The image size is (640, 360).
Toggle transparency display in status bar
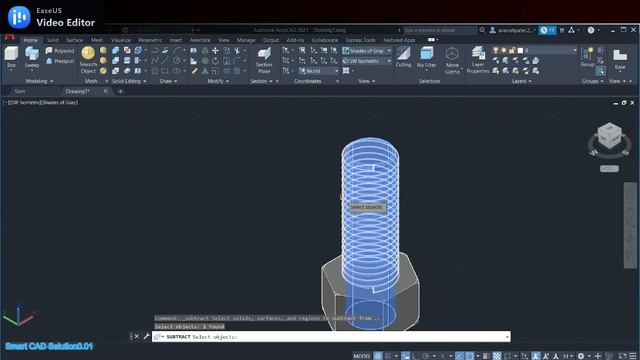(x=497, y=356)
